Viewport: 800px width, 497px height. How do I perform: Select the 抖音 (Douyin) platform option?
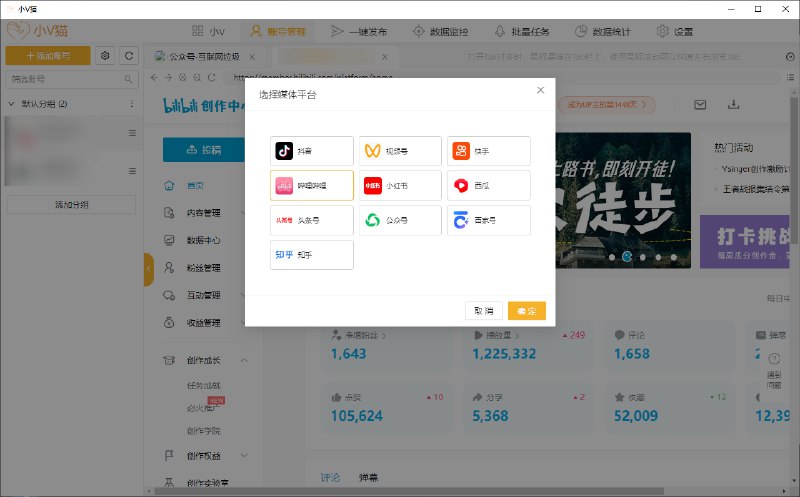click(311, 151)
